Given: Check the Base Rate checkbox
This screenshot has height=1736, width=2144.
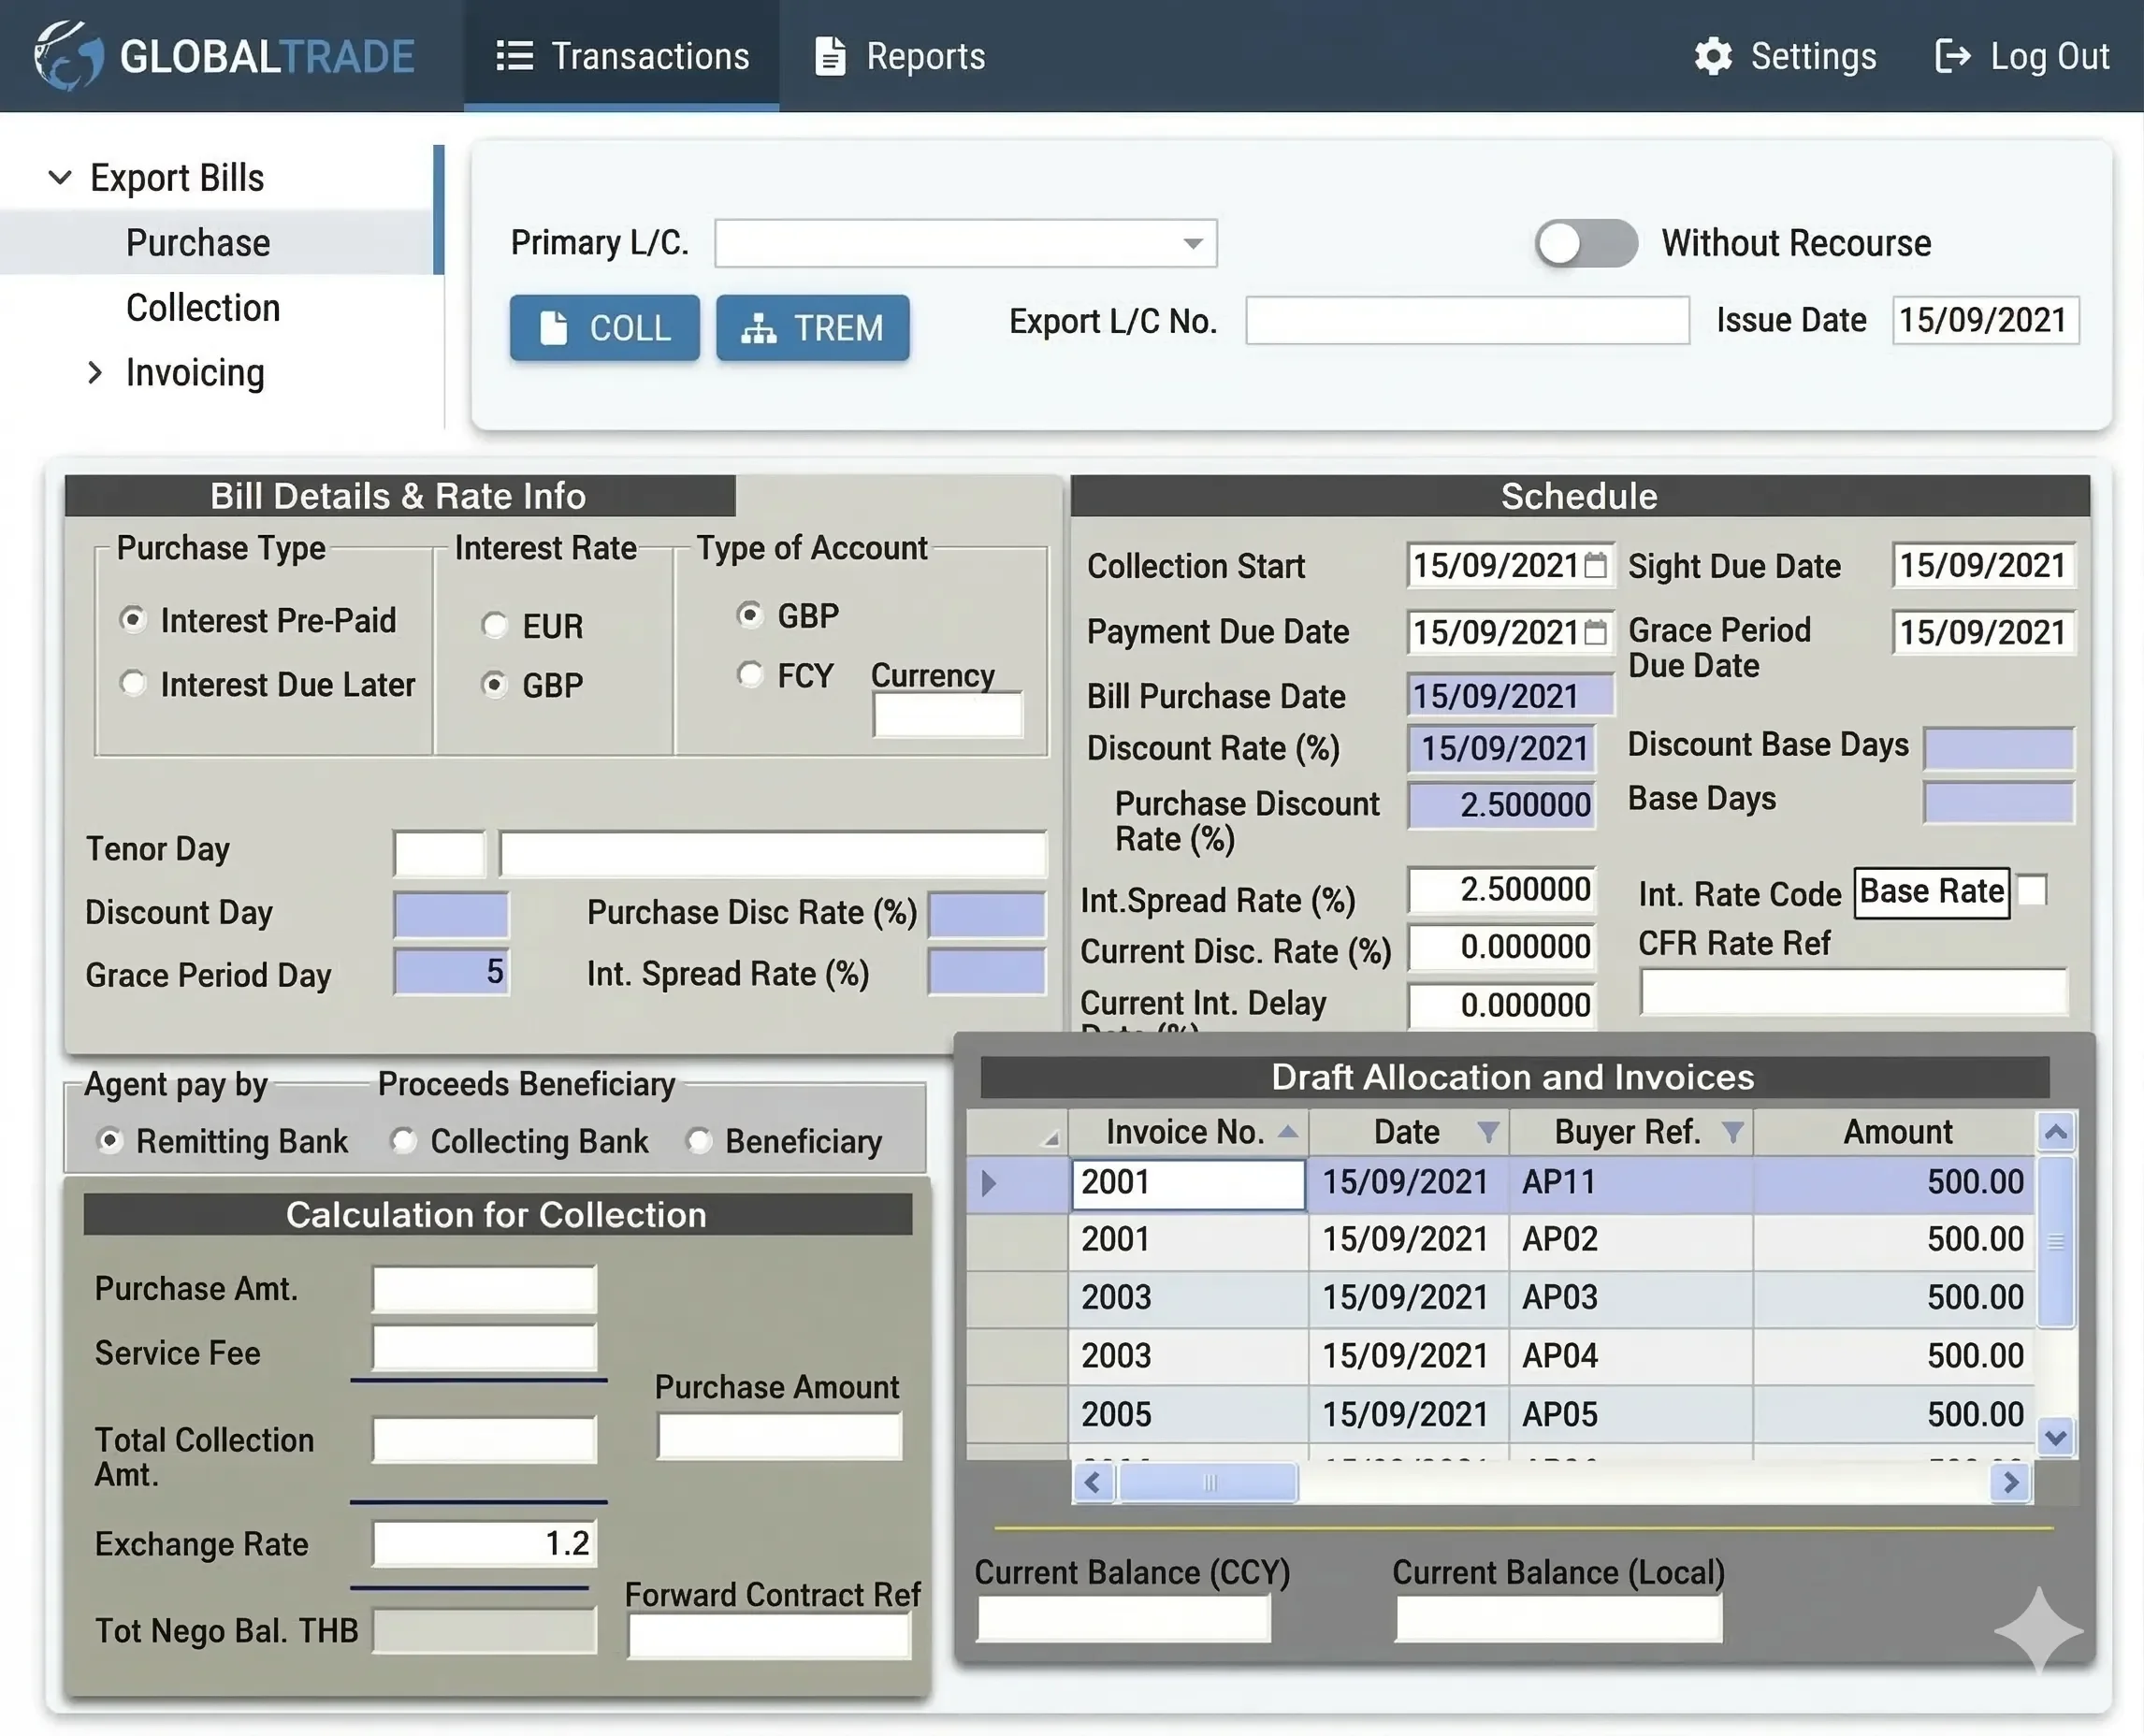Looking at the screenshot, I should tap(2032, 891).
